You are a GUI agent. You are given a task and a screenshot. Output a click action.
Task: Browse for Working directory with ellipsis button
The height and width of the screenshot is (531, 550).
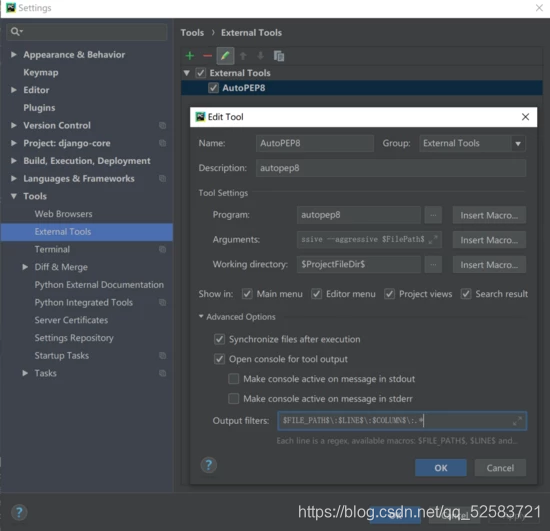point(433,264)
